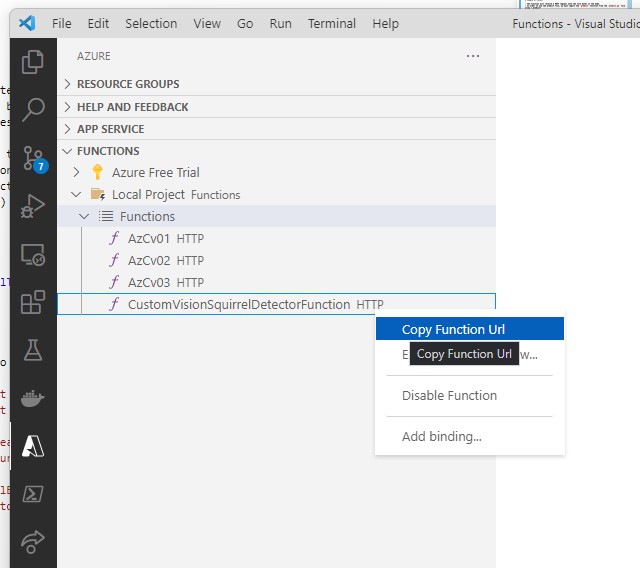Open the Explorer view in activity bar

33,62
